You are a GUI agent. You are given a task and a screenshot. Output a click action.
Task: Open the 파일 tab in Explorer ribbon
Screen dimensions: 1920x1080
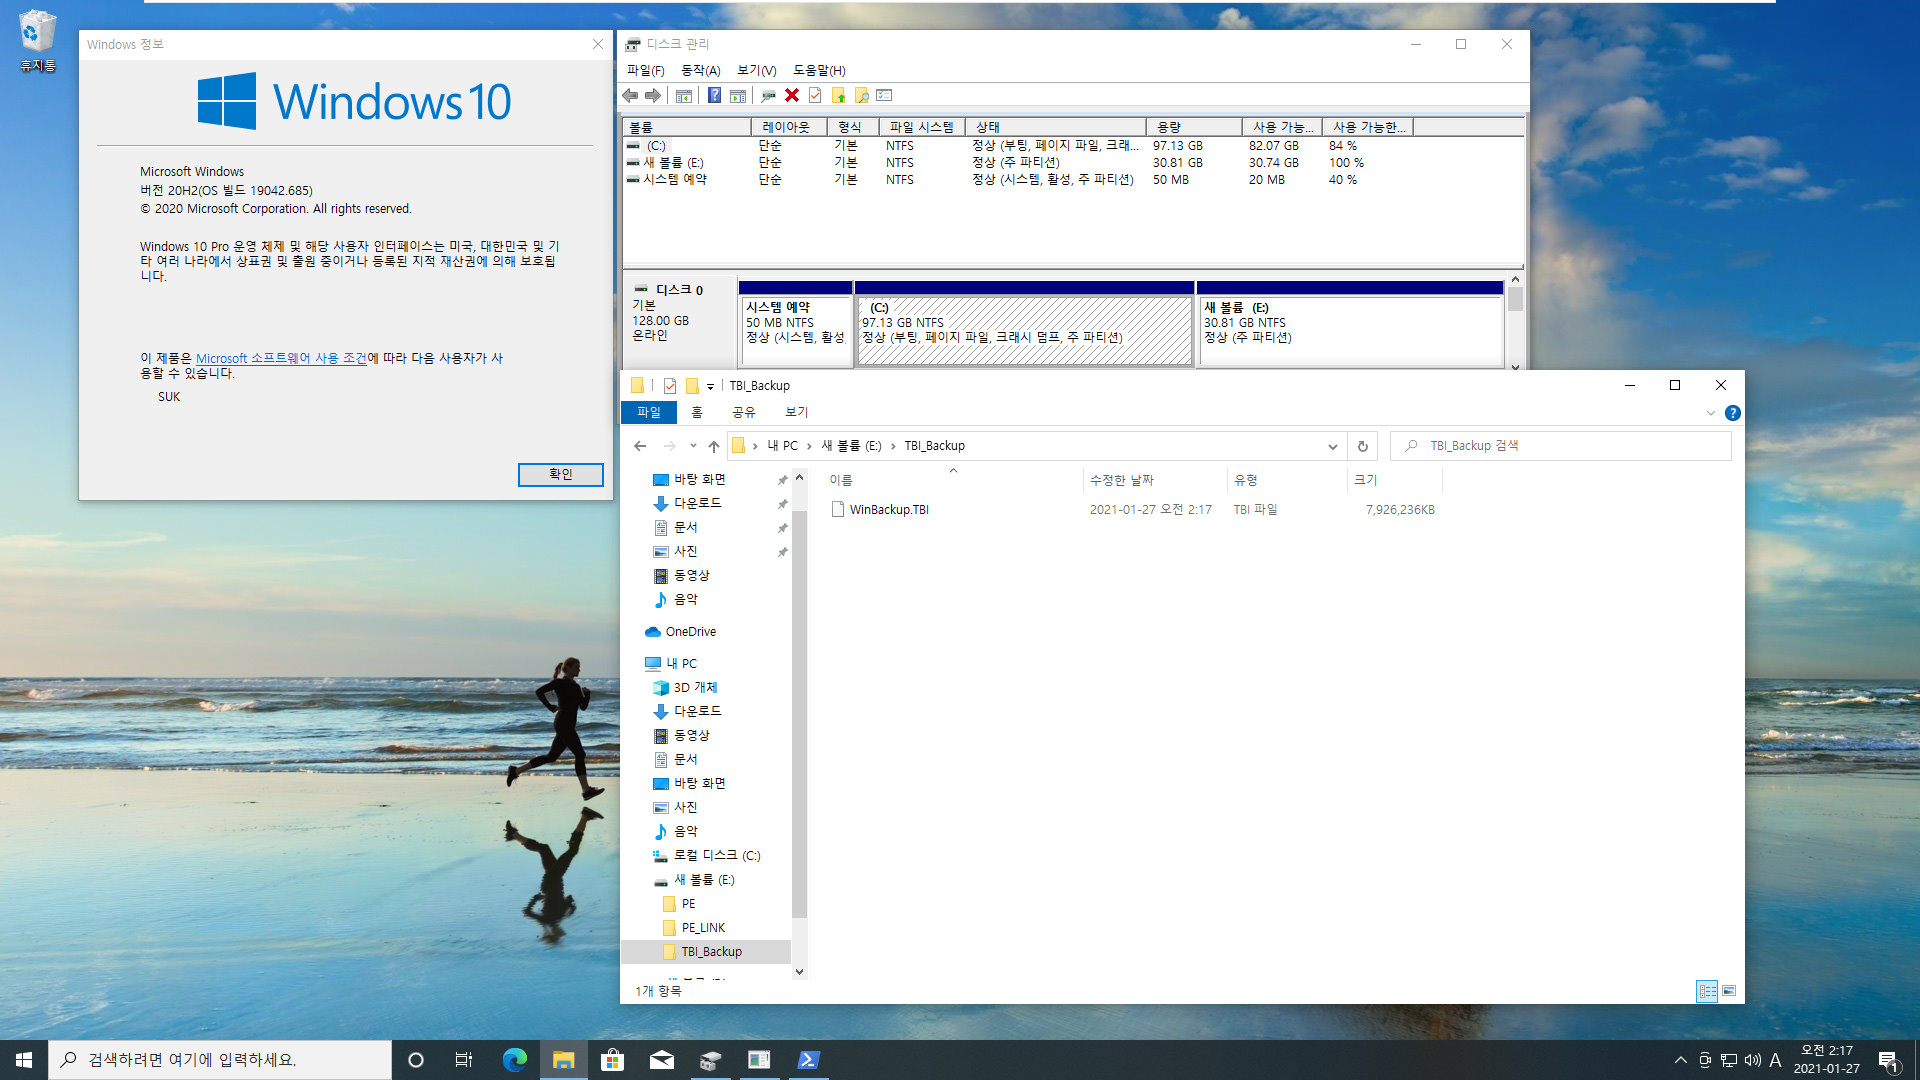(x=649, y=412)
